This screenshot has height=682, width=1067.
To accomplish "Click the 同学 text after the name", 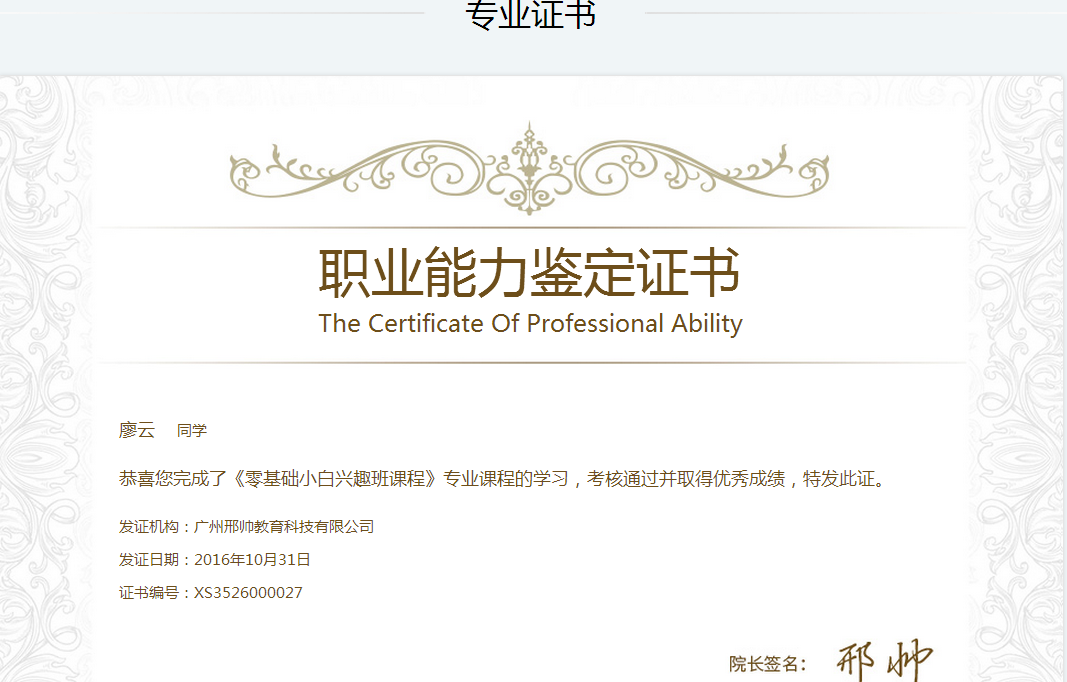I will [192, 431].
